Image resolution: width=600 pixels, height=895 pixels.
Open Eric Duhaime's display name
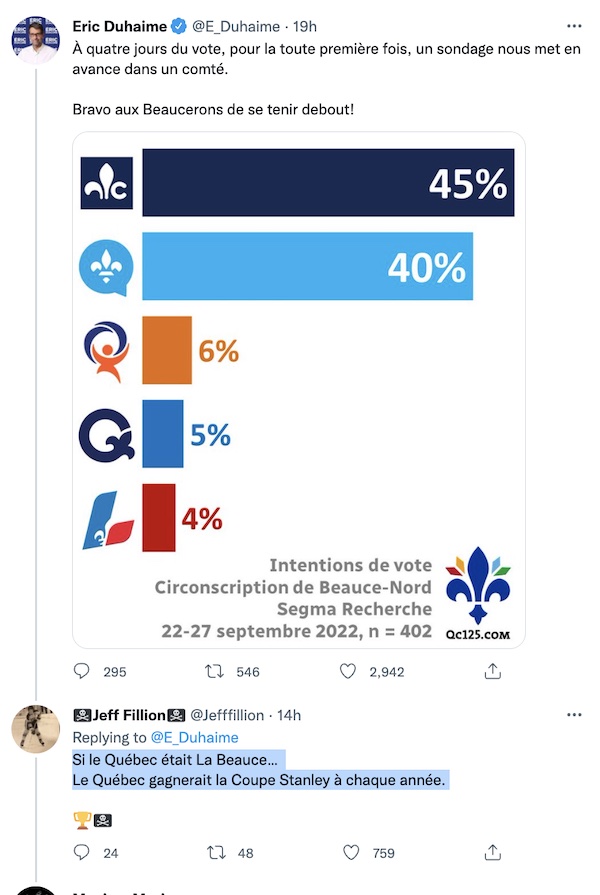tap(119, 26)
